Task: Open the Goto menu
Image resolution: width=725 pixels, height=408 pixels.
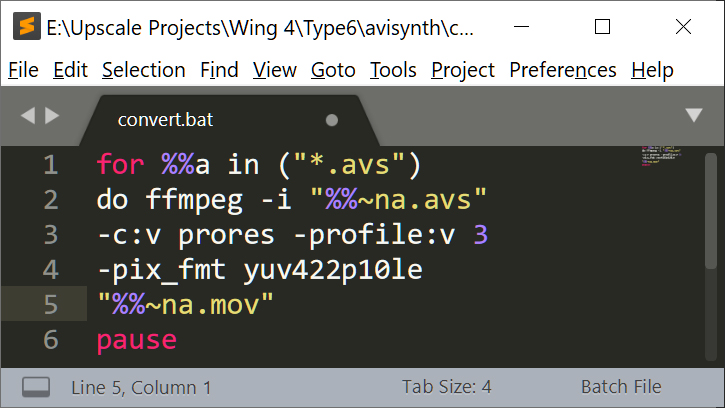Action: [x=333, y=70]
